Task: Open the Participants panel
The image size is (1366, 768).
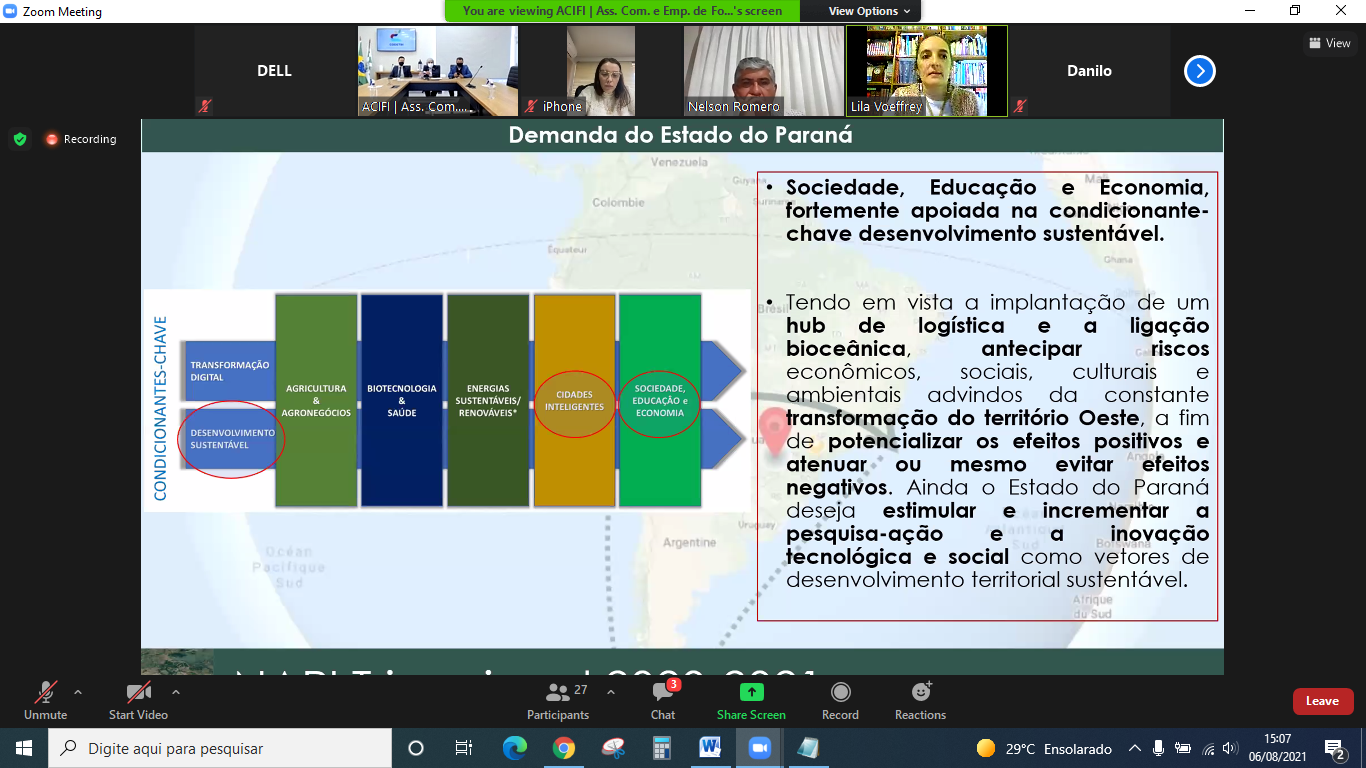Action: pos(558,700)
